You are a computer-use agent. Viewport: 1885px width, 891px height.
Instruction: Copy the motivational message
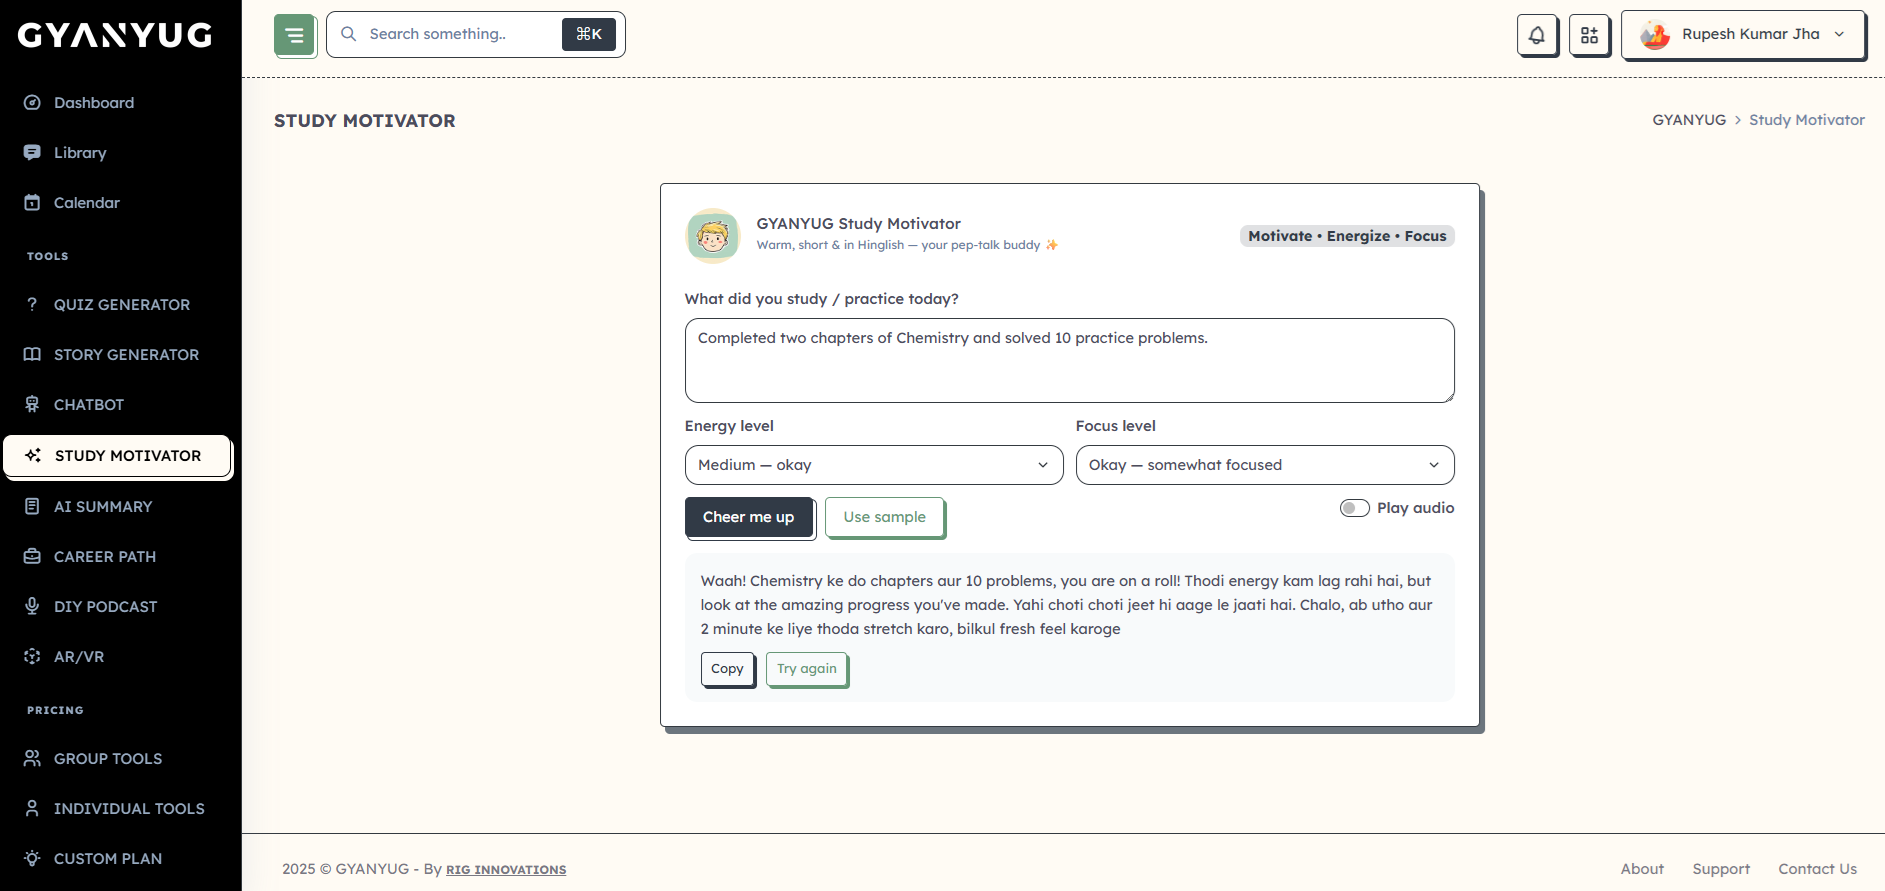coord(727,669)
